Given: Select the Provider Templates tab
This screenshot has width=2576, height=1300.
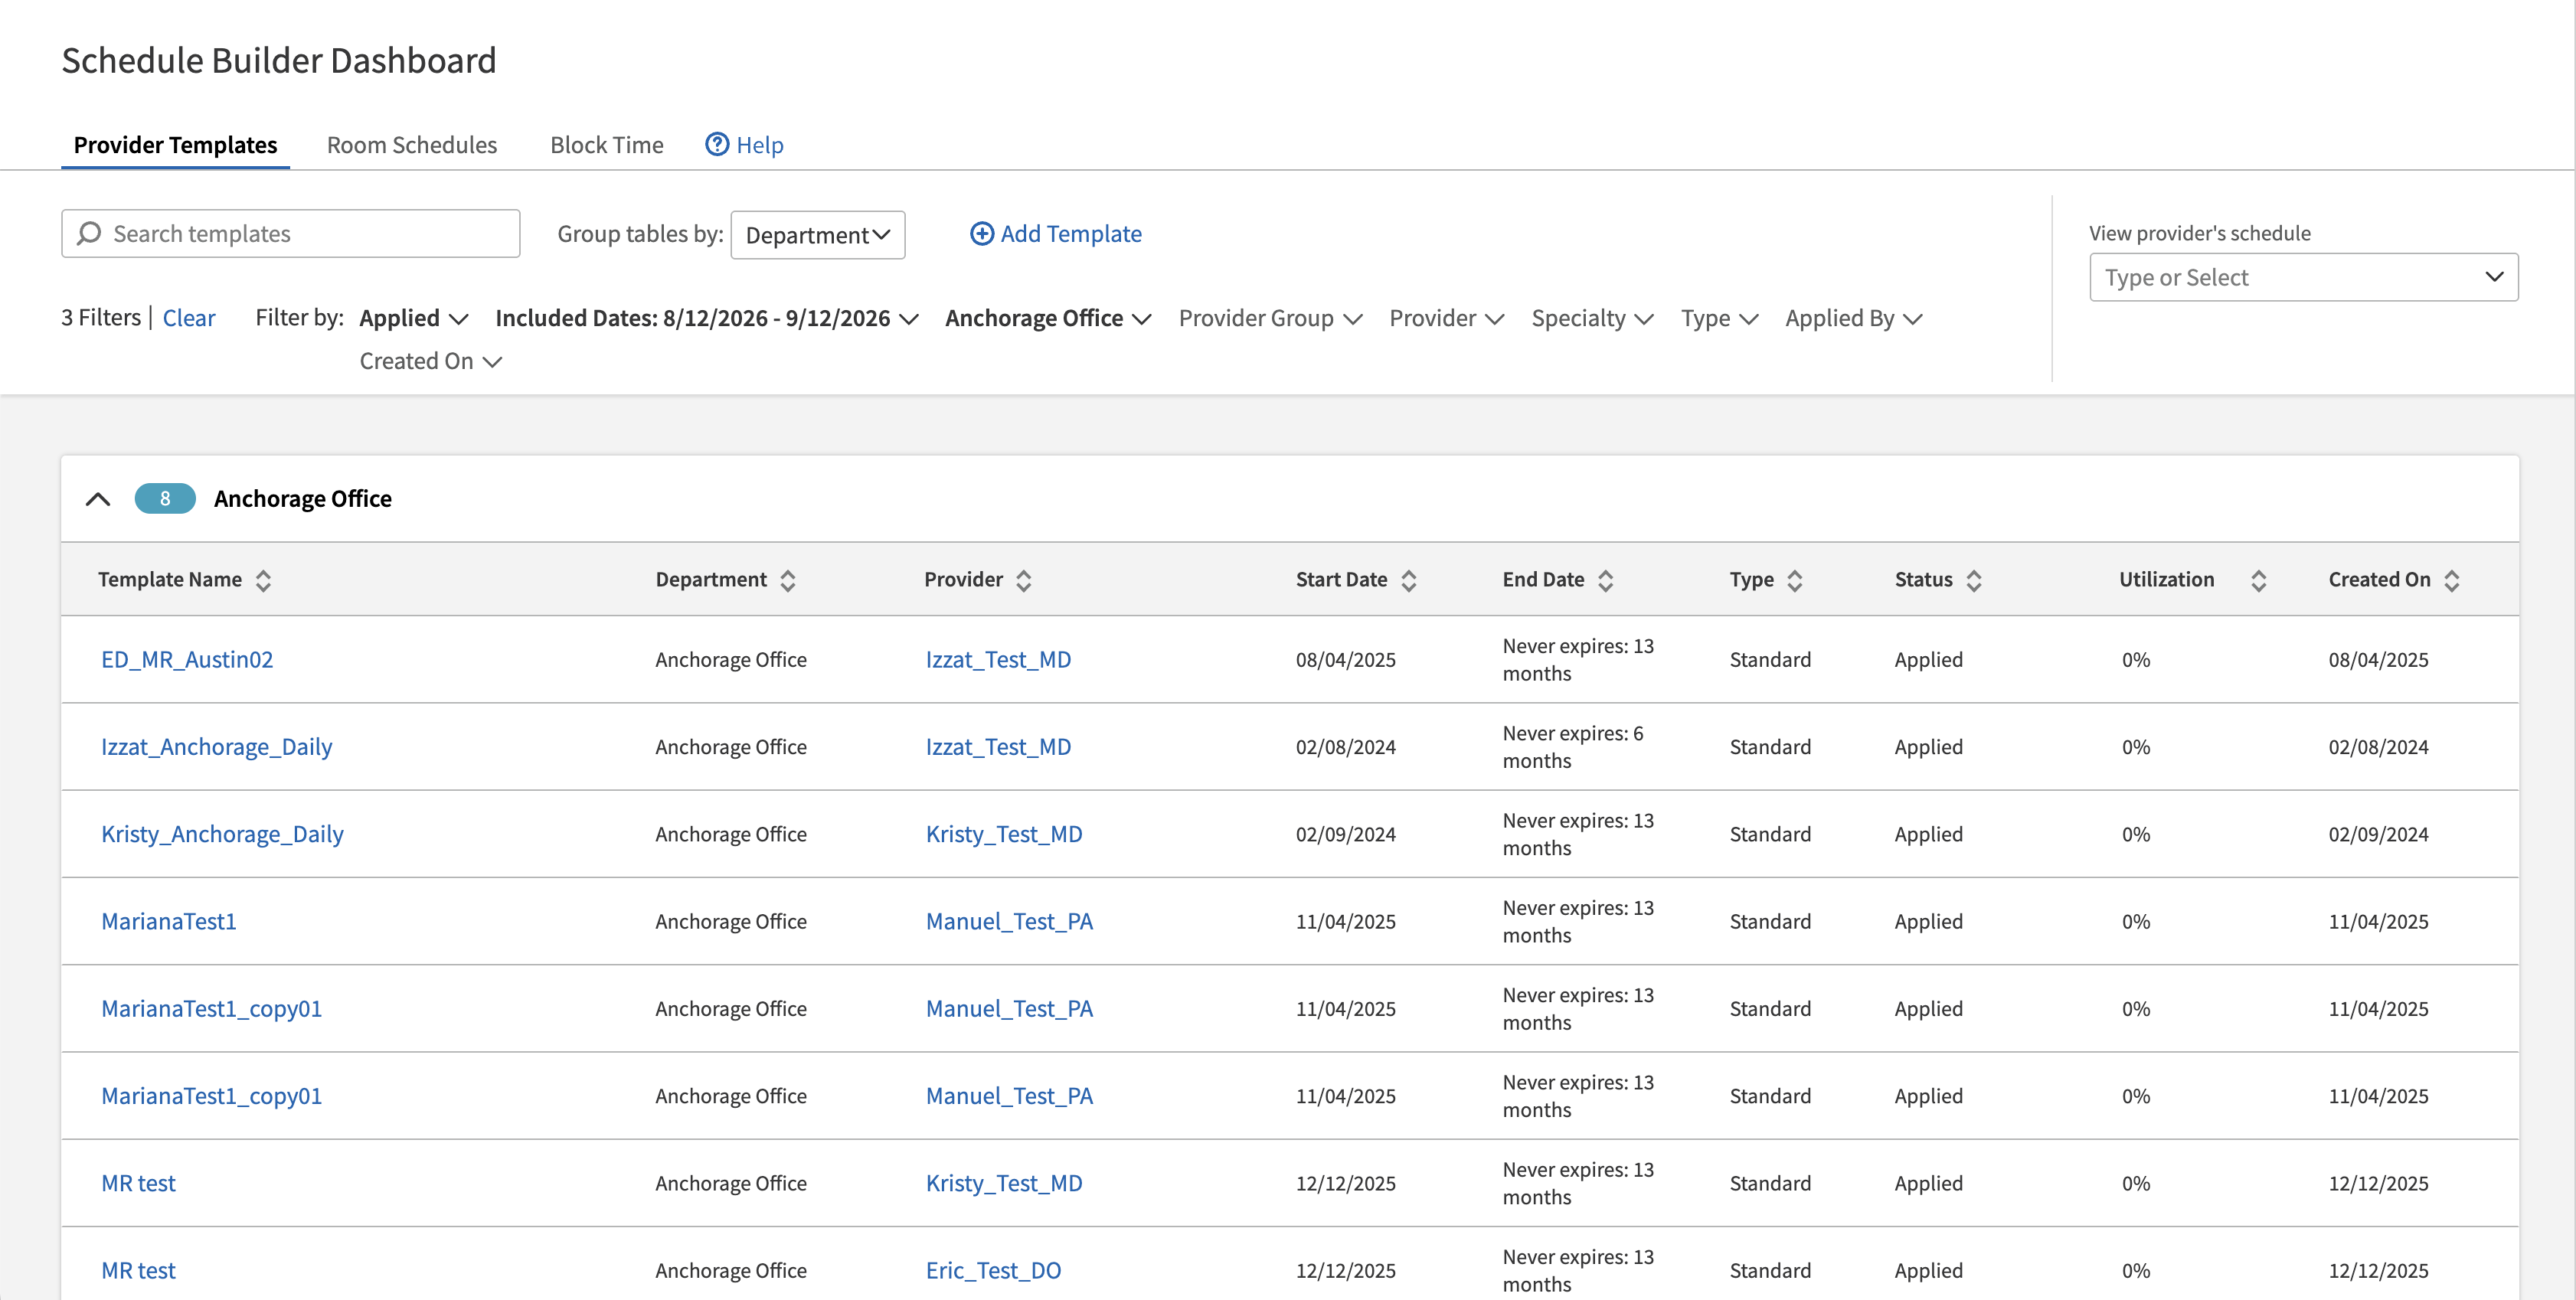Looking at the screenshot, I should [175, 145].
